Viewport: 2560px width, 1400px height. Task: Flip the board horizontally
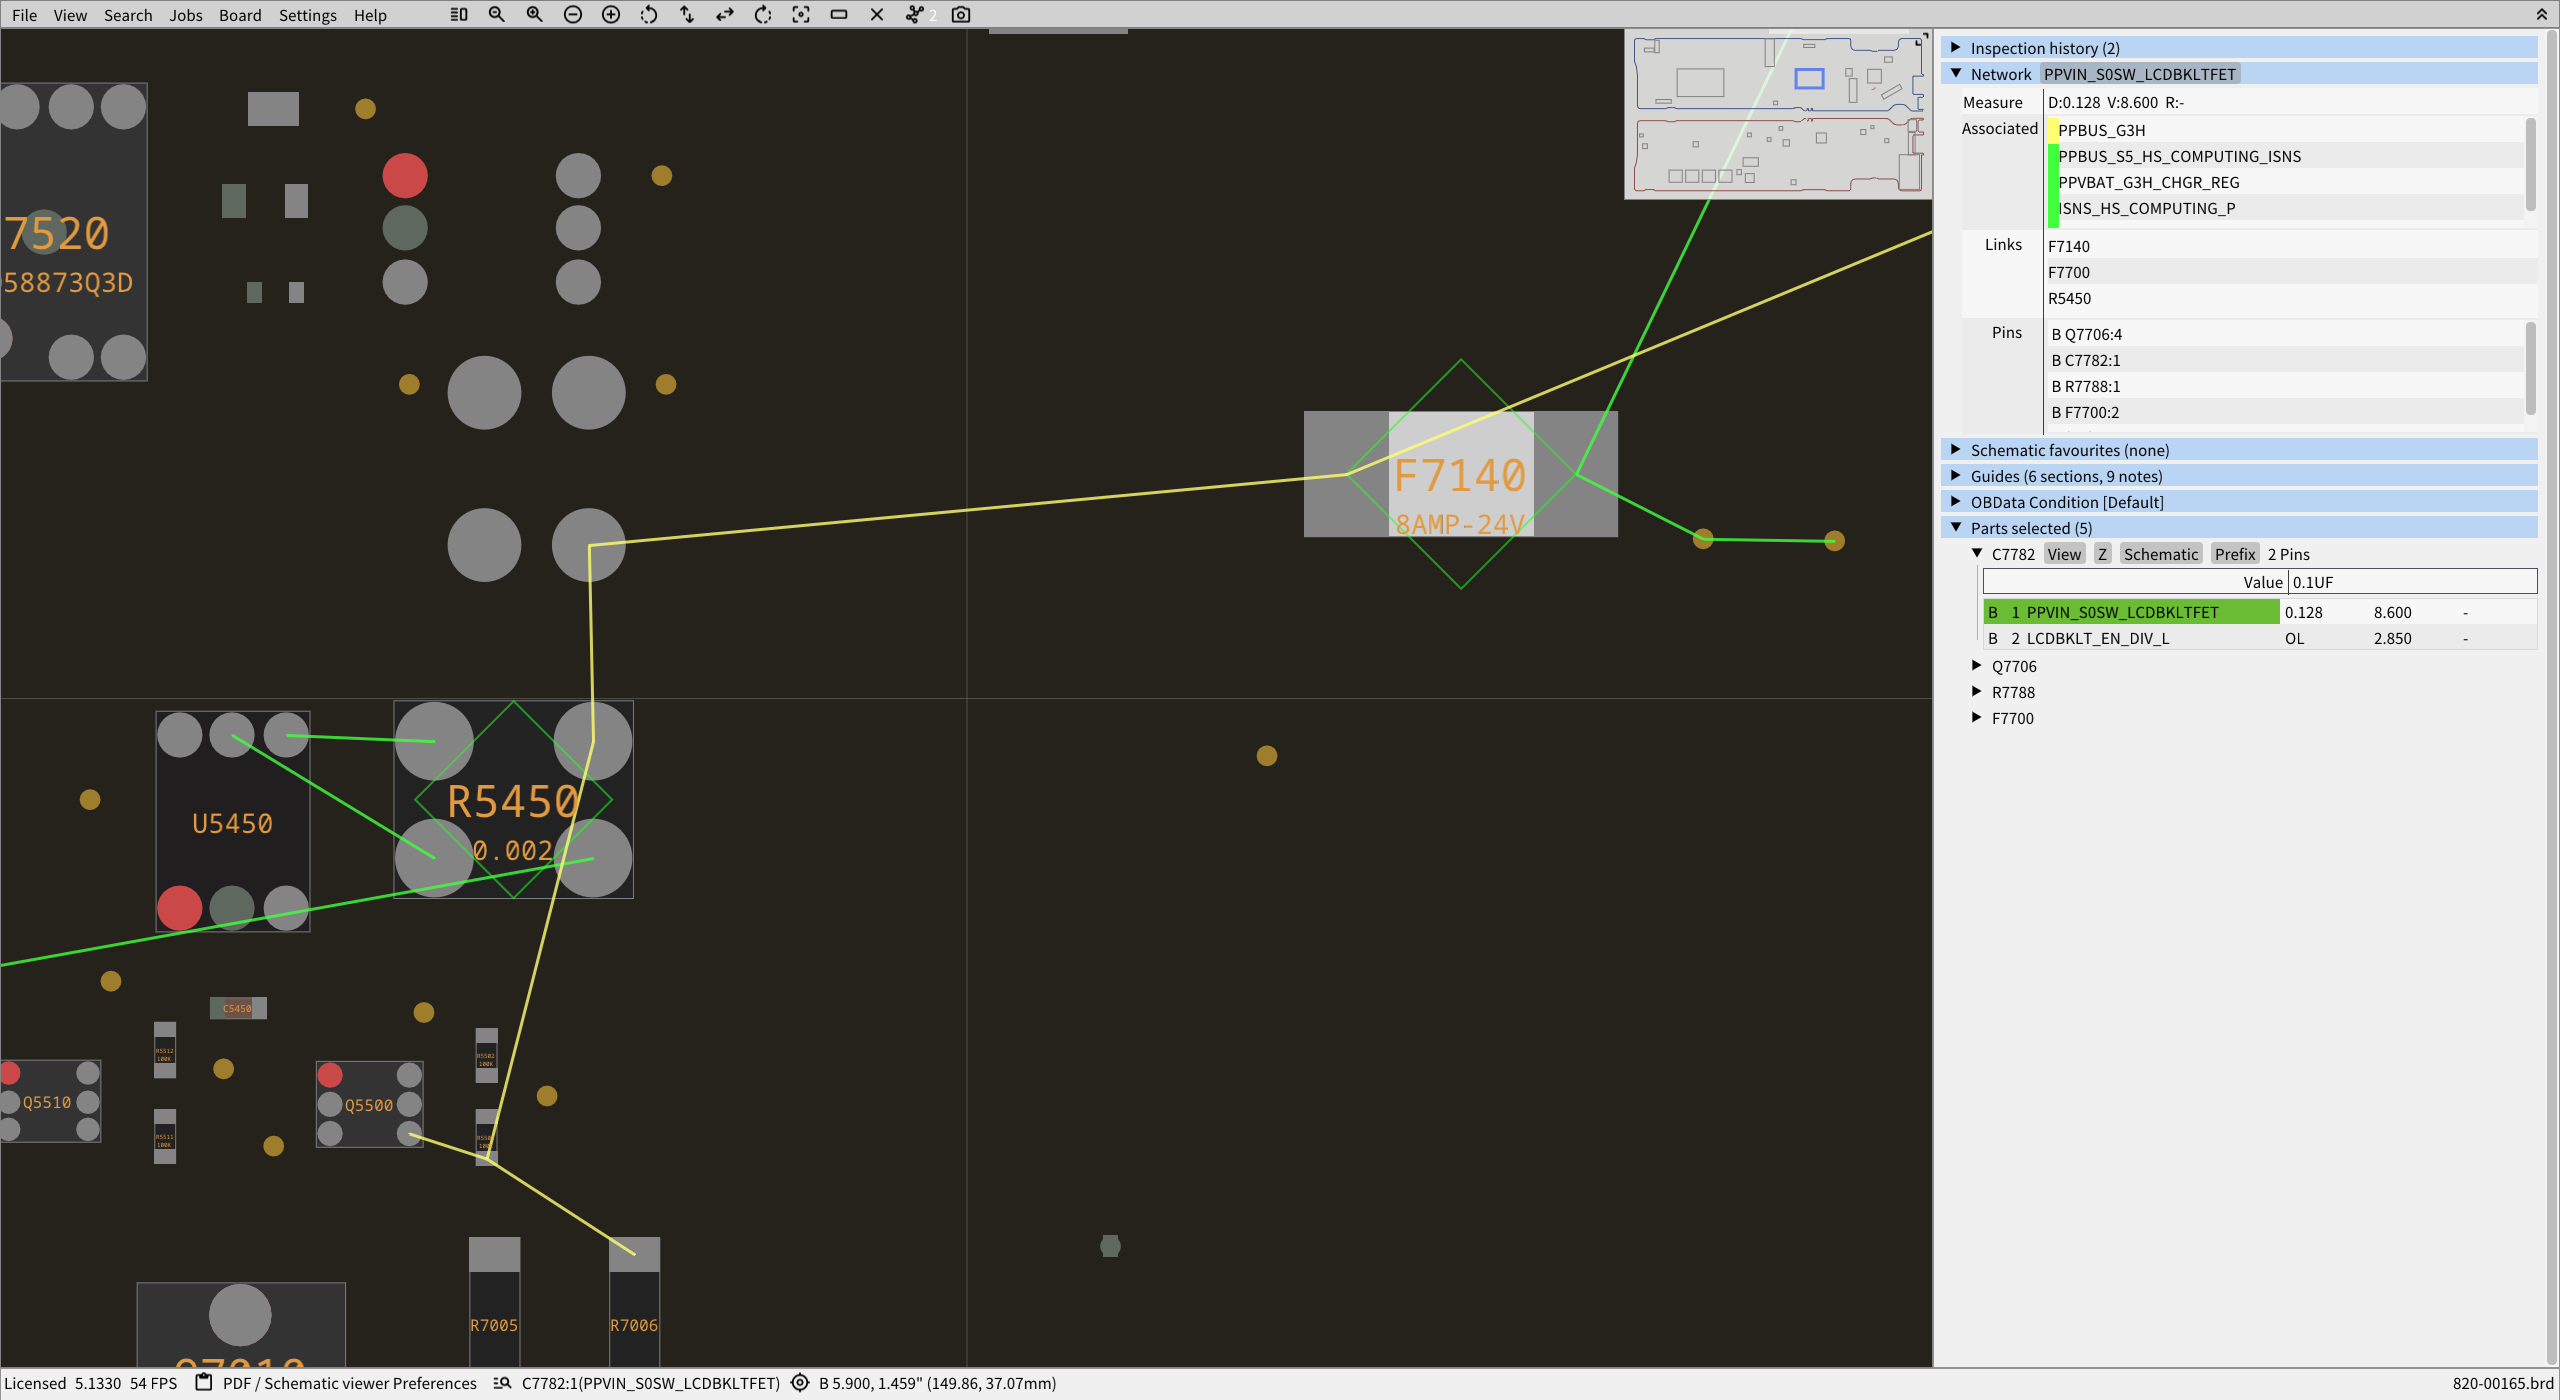point(725,14)
